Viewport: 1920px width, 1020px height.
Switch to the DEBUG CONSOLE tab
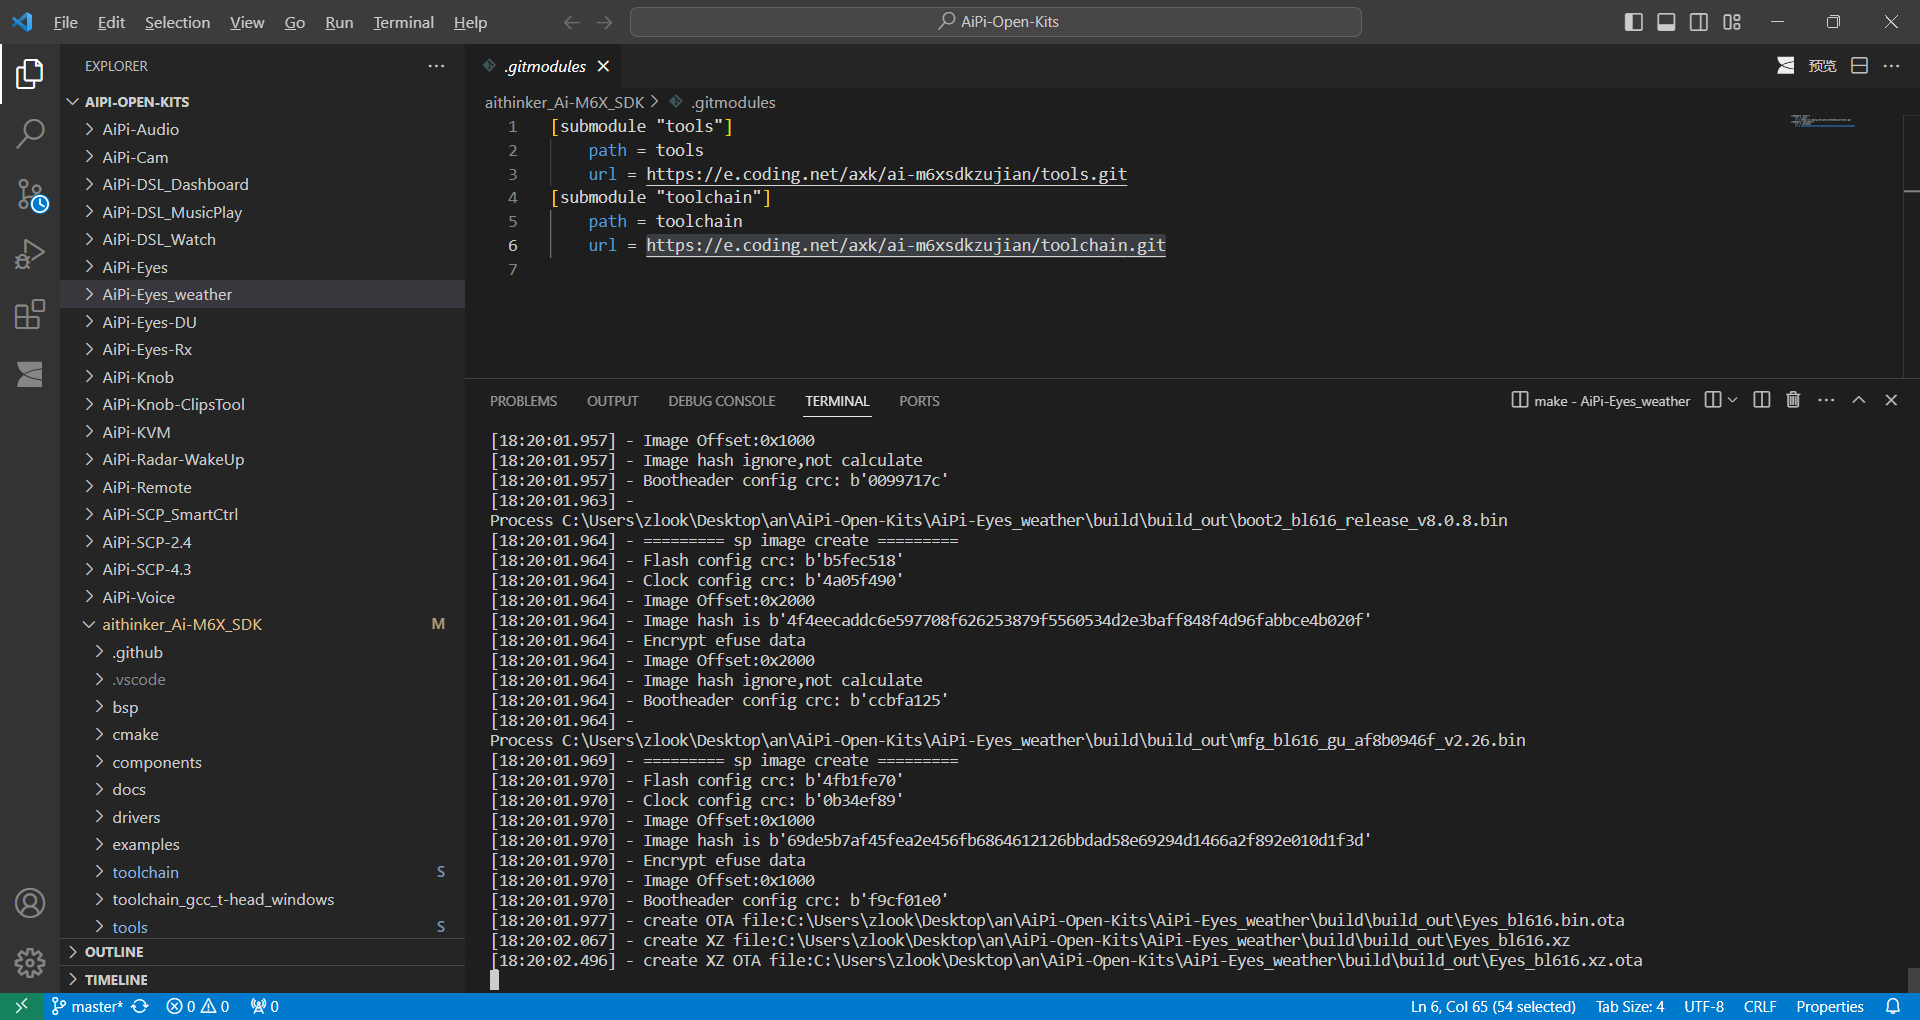[x=722, y=401]
